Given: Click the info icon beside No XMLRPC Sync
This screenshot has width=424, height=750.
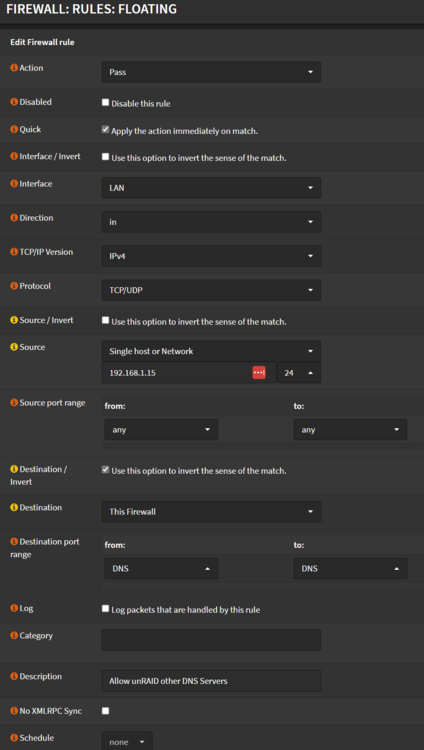Looking at the screenshot, I should pos(14,711).
